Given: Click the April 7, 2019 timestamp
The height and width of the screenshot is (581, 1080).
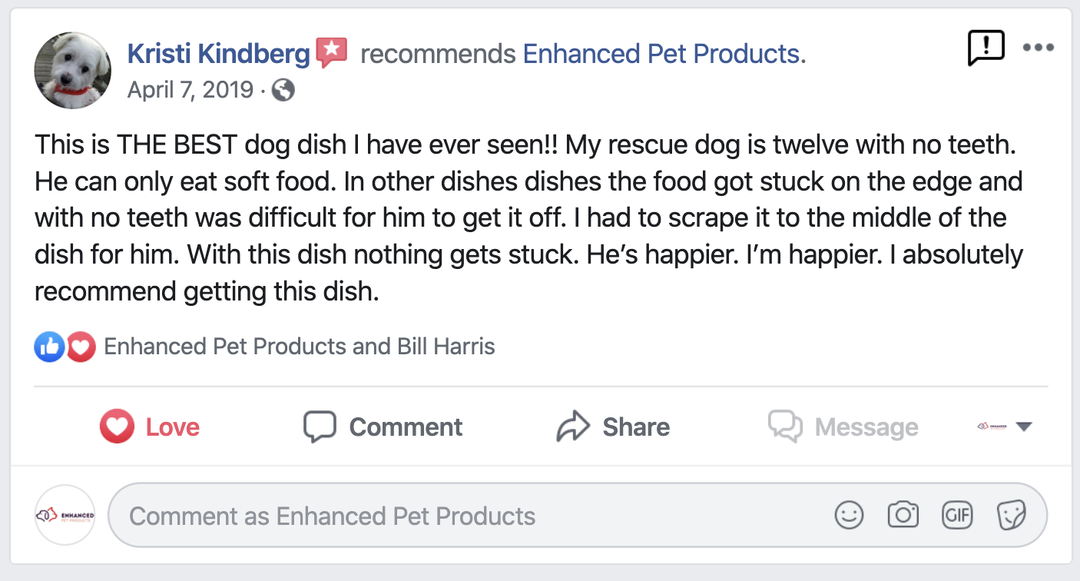Looking at the screenshot, I should [190, 90].
